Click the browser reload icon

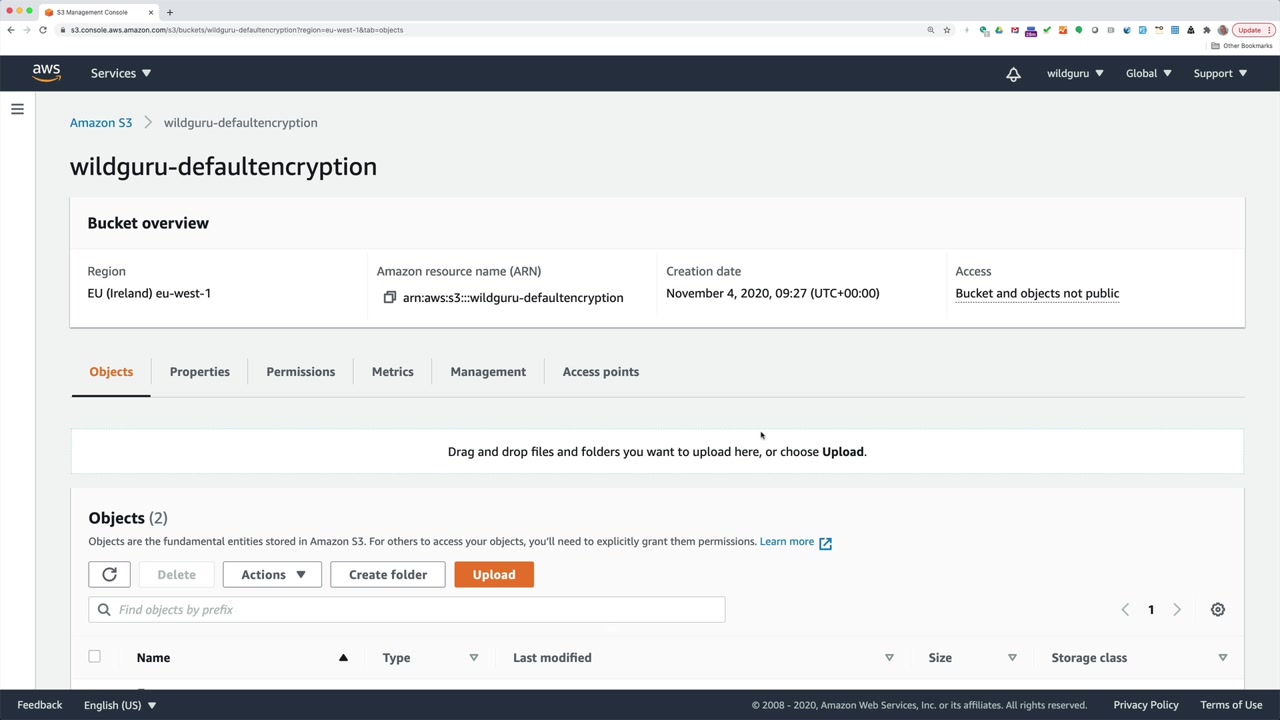[43, 30]
